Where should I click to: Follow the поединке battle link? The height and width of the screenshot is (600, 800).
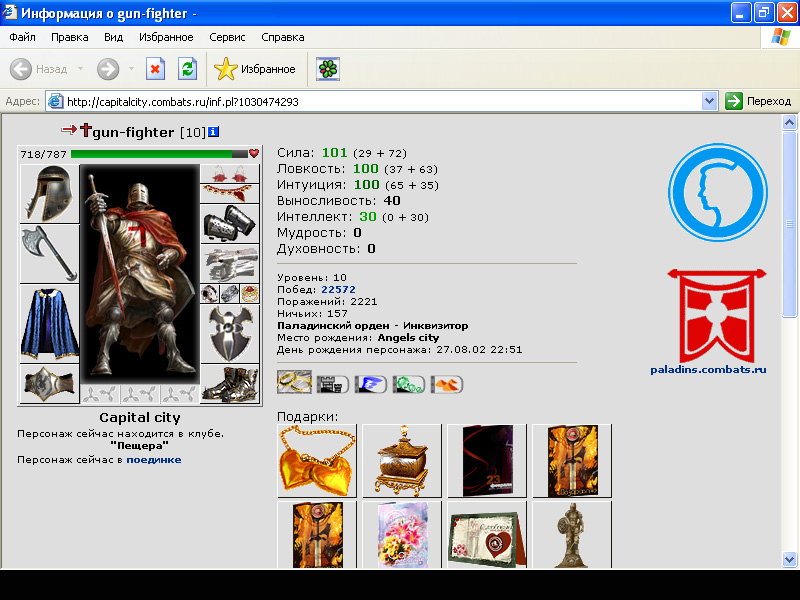[x=154, y=460]
